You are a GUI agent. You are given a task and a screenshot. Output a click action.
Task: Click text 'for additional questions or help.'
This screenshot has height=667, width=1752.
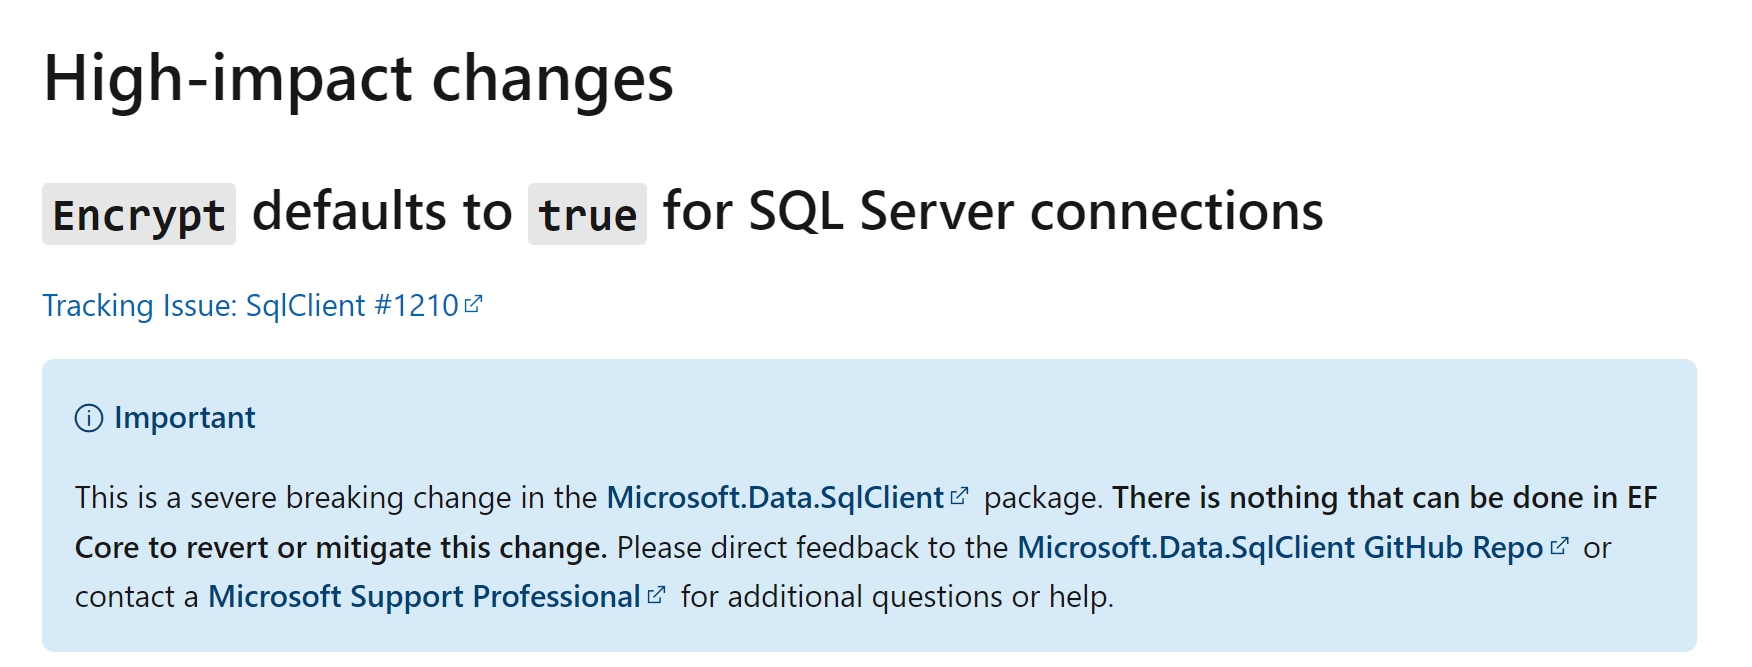[x=897, y=597]
